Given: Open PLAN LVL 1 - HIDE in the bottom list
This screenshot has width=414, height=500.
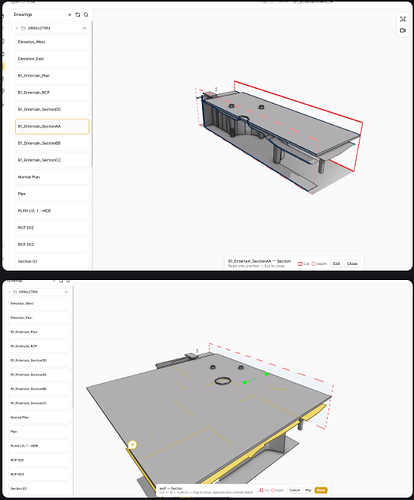Looking at the screenshot, I should pos(39,446).
